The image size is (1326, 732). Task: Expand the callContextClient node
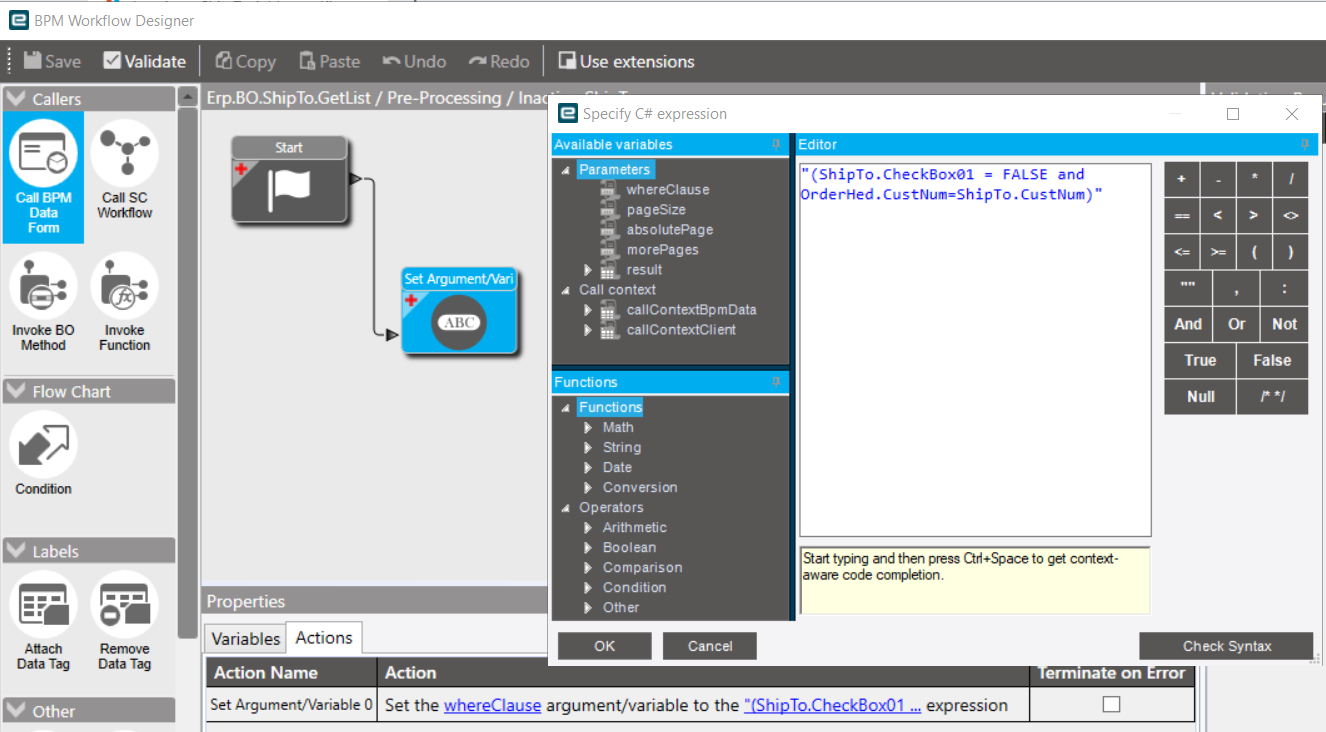pyautogui.click(x=588, y=330)
